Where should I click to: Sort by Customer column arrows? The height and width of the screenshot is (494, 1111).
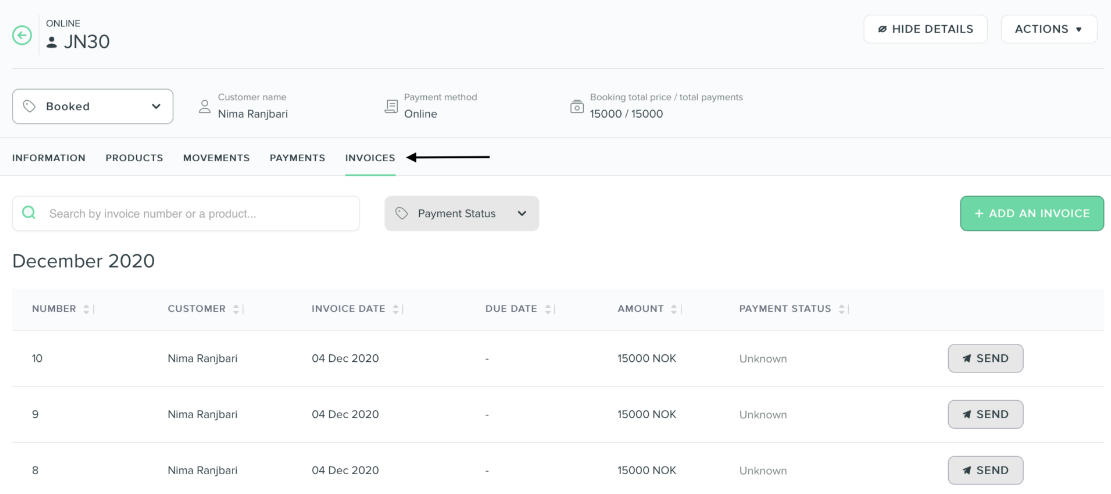pos(236,309)
